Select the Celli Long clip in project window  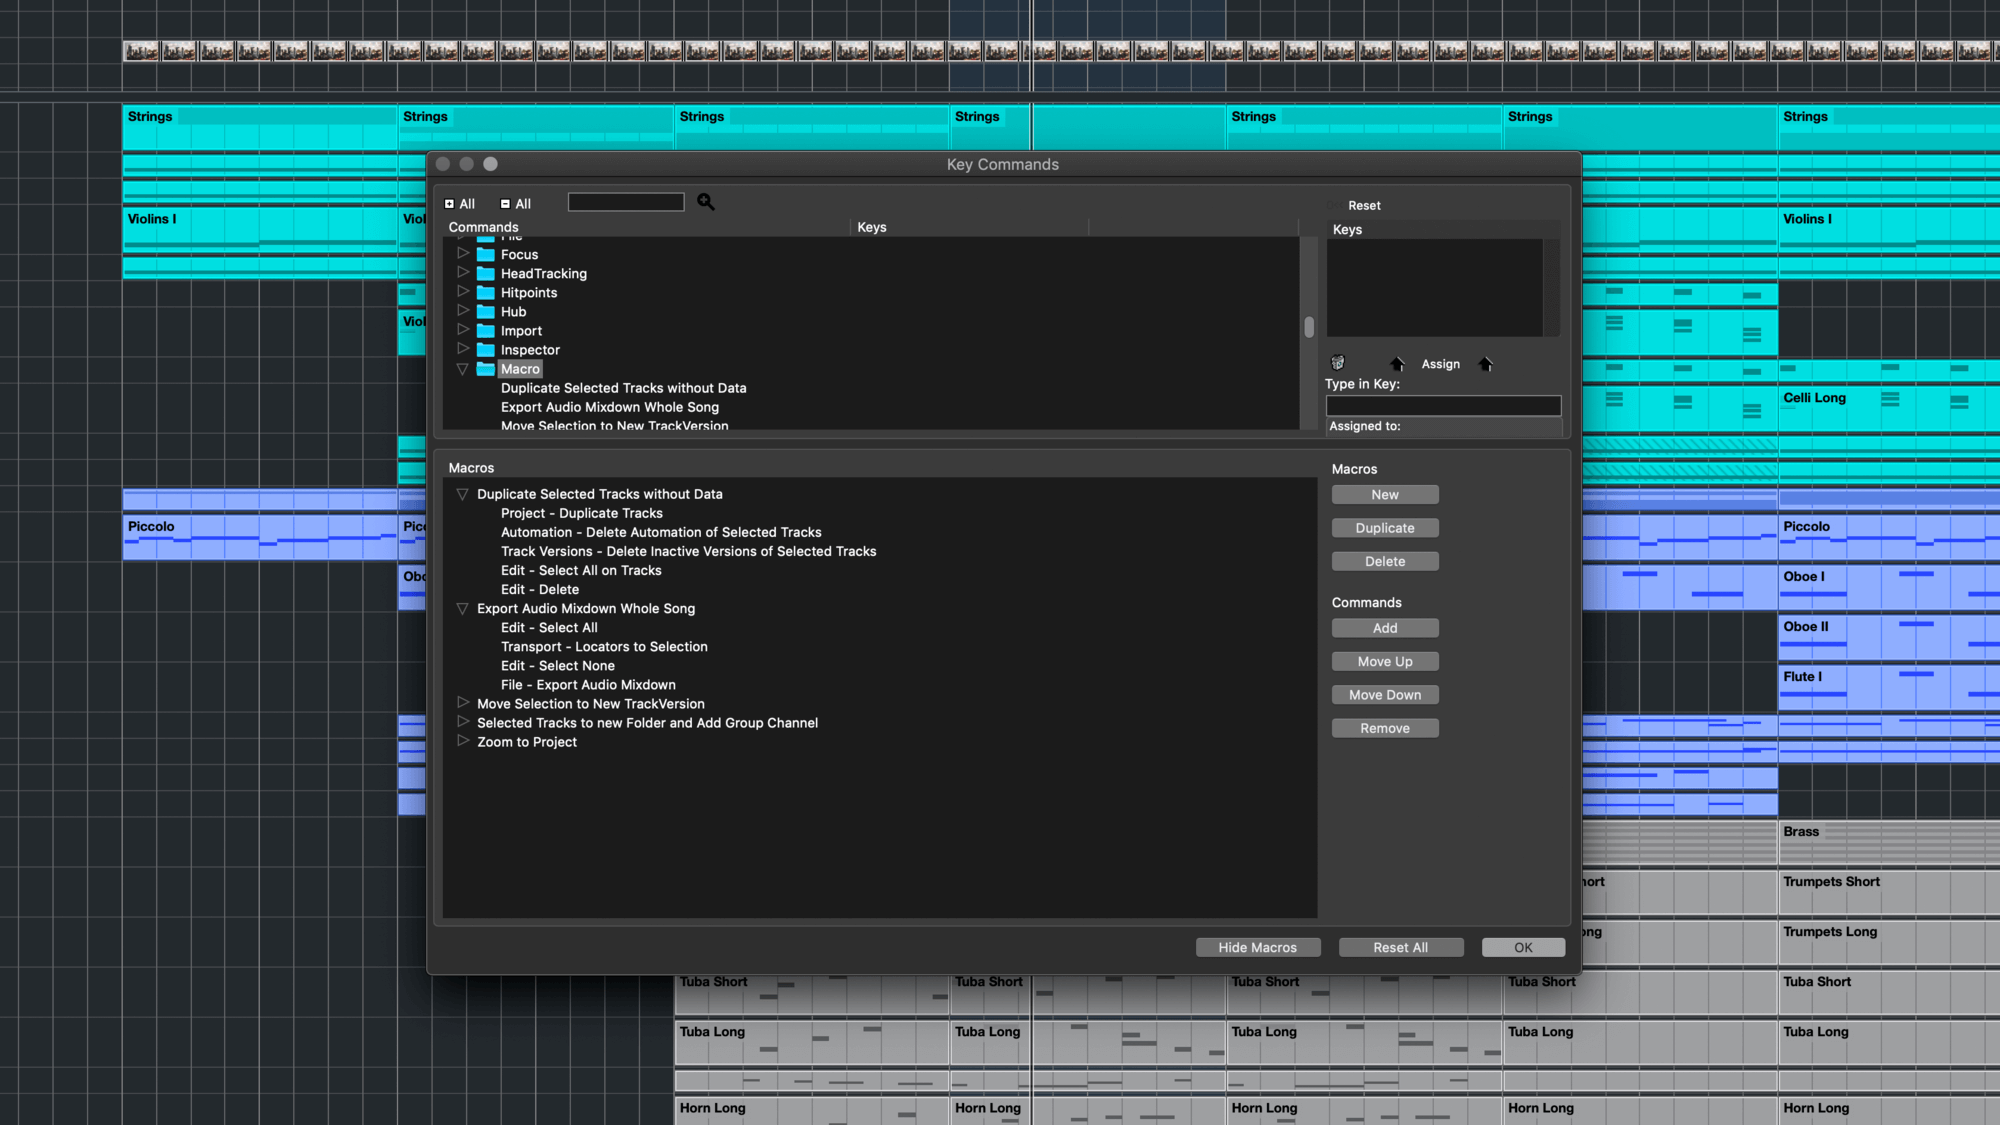pyautogui.click(x=1889, y=409)
